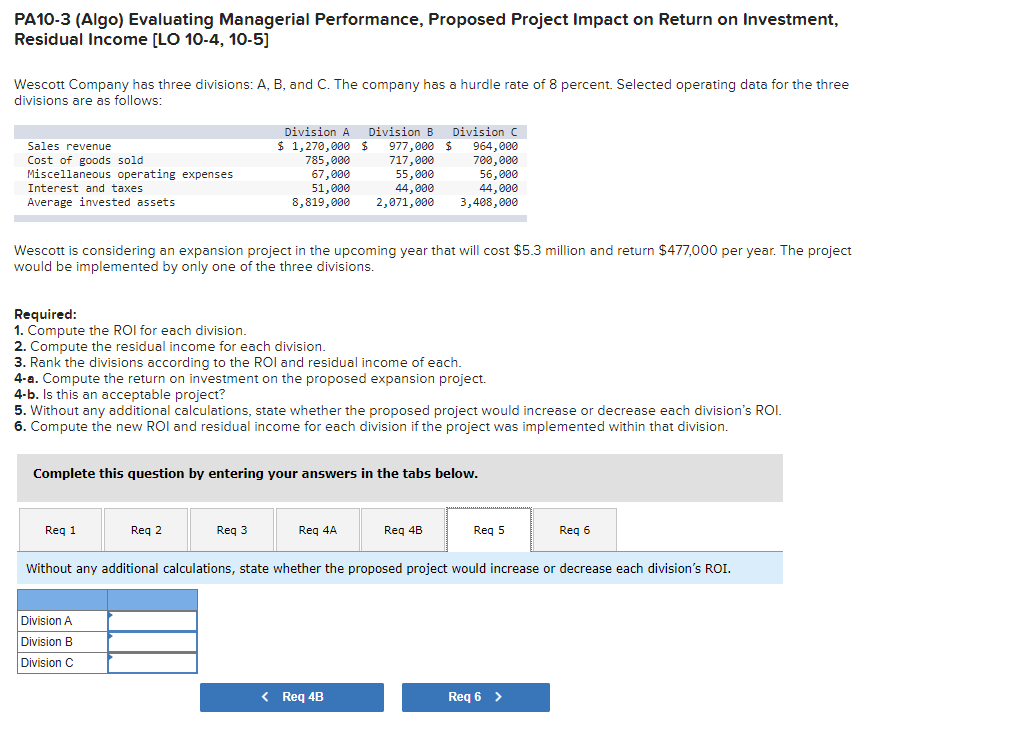The width and height of the screenshot is (1031, 741).
Task: Click requirement 3 Rank the divisions text
Action: [238, 363]
